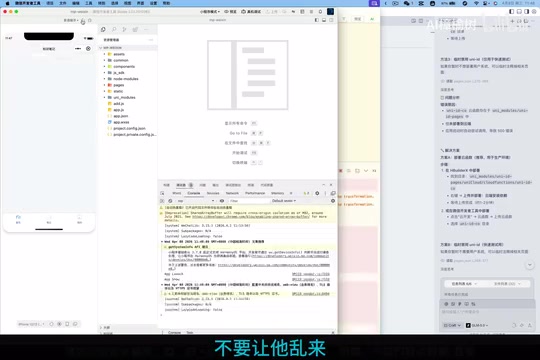Click the scroll-to-bottom arrow in AI chat

(x=530, y=265)
